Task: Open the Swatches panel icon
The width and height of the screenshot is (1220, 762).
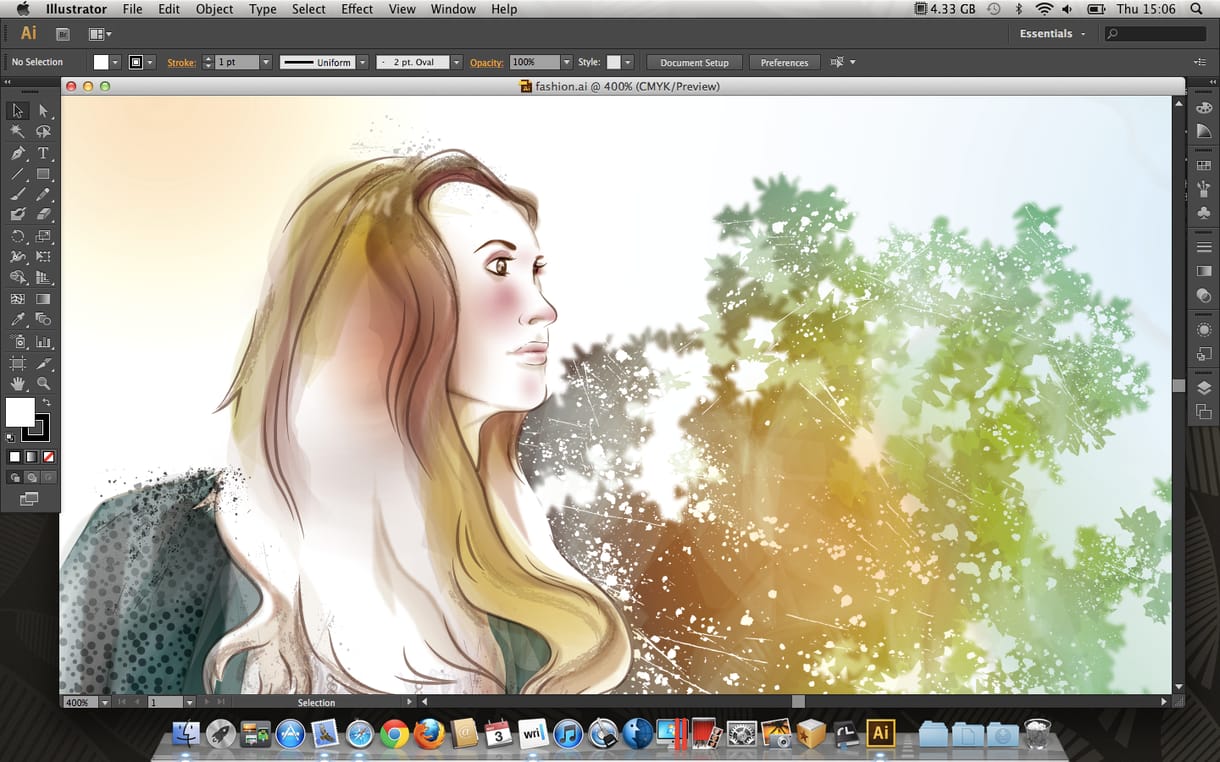Action: pyautogui.click(x=1204, y=166)
